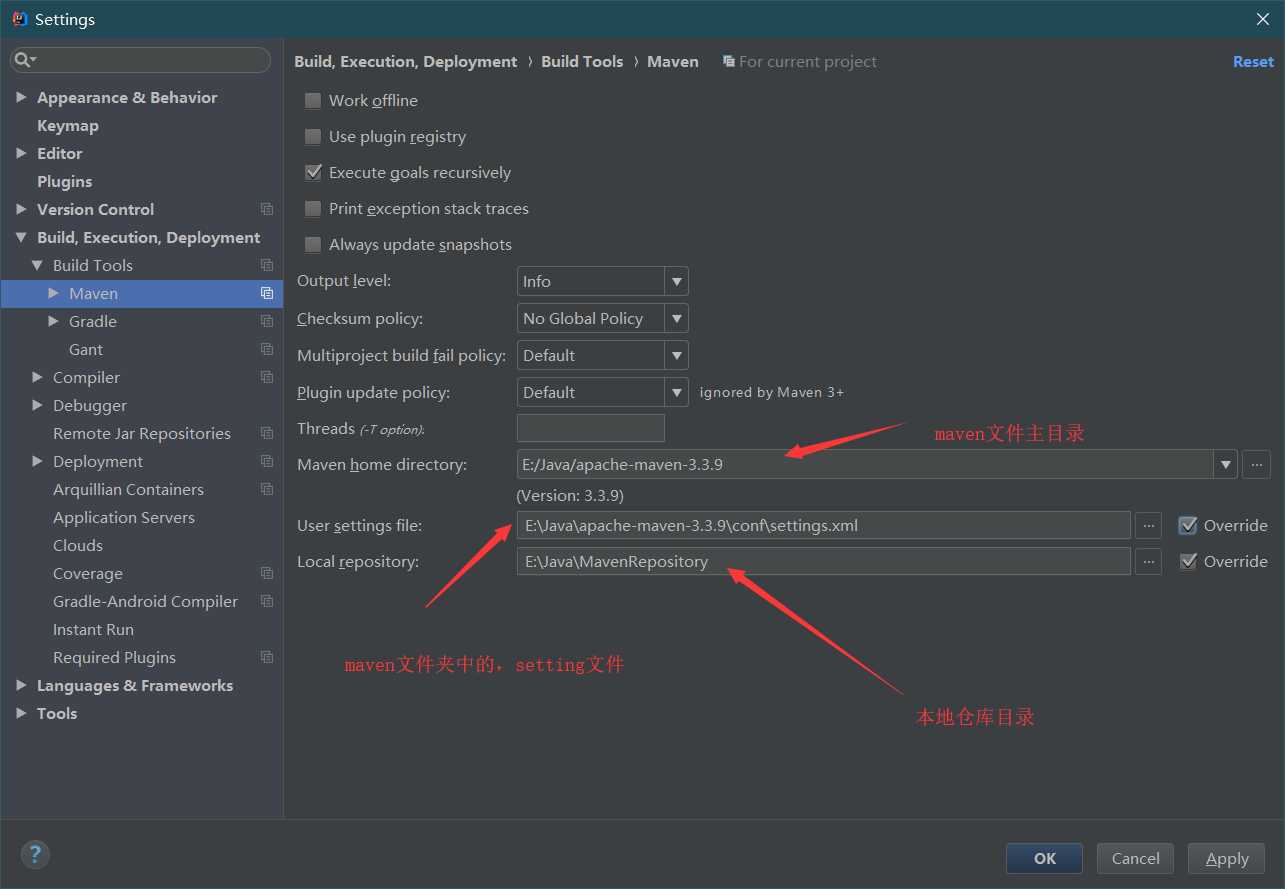Uncheck Execute goals recursively

point(313,172)
